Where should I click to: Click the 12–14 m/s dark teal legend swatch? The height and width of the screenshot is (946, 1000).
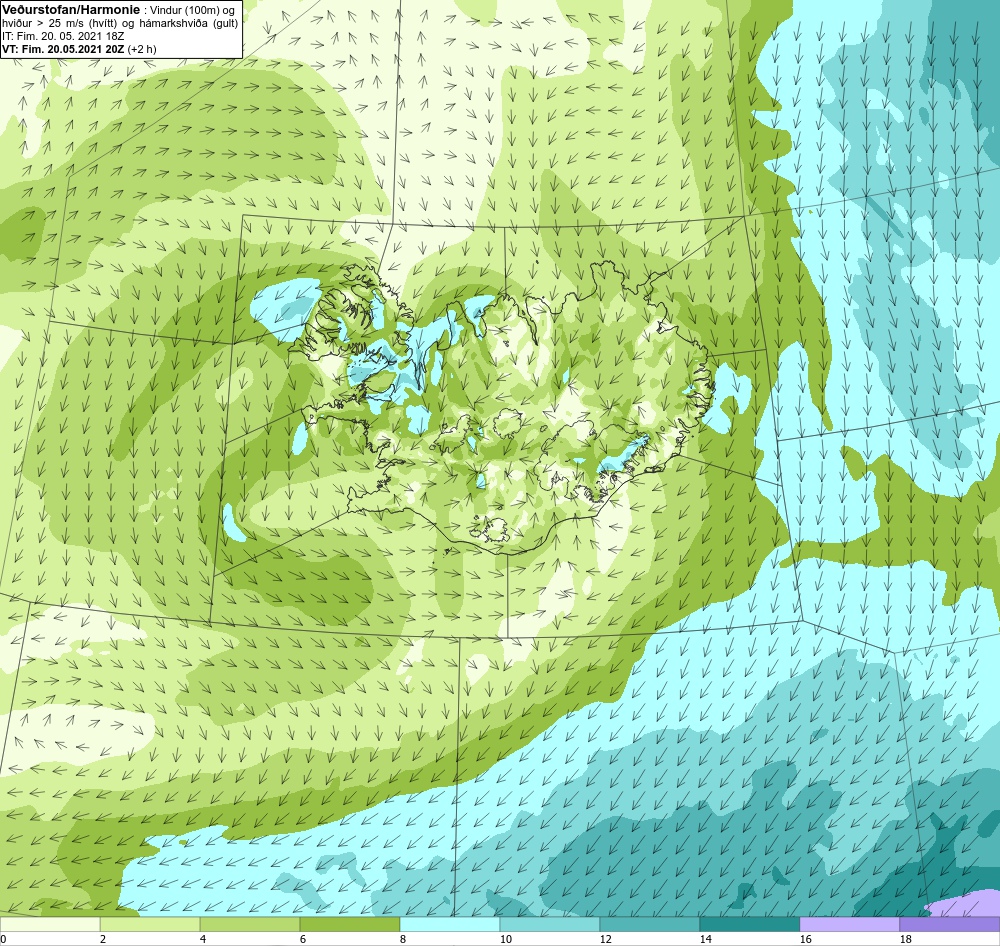649,924
